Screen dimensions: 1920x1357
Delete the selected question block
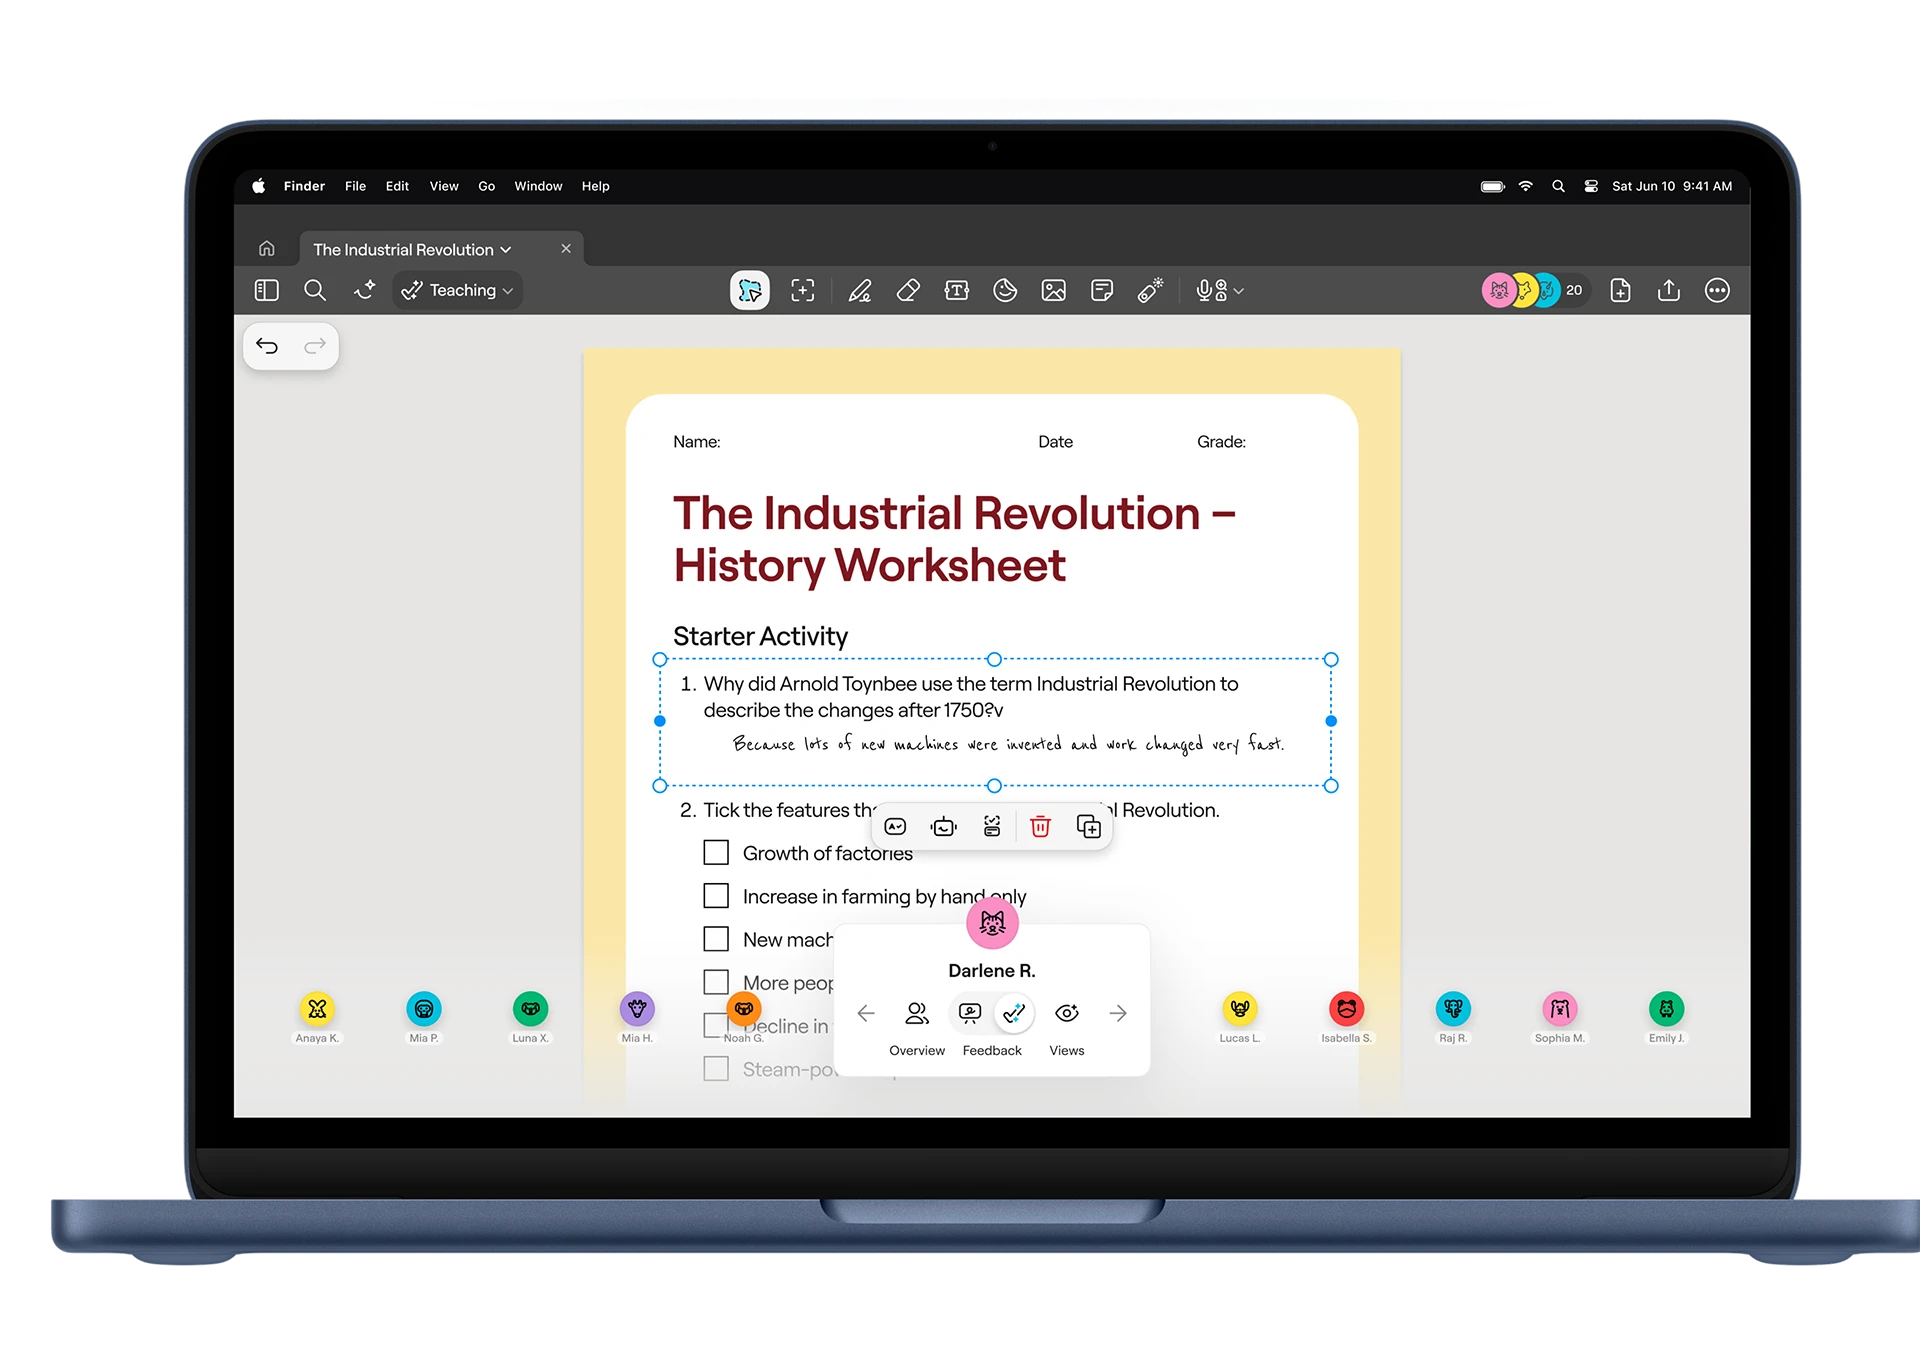point(1040,826)
